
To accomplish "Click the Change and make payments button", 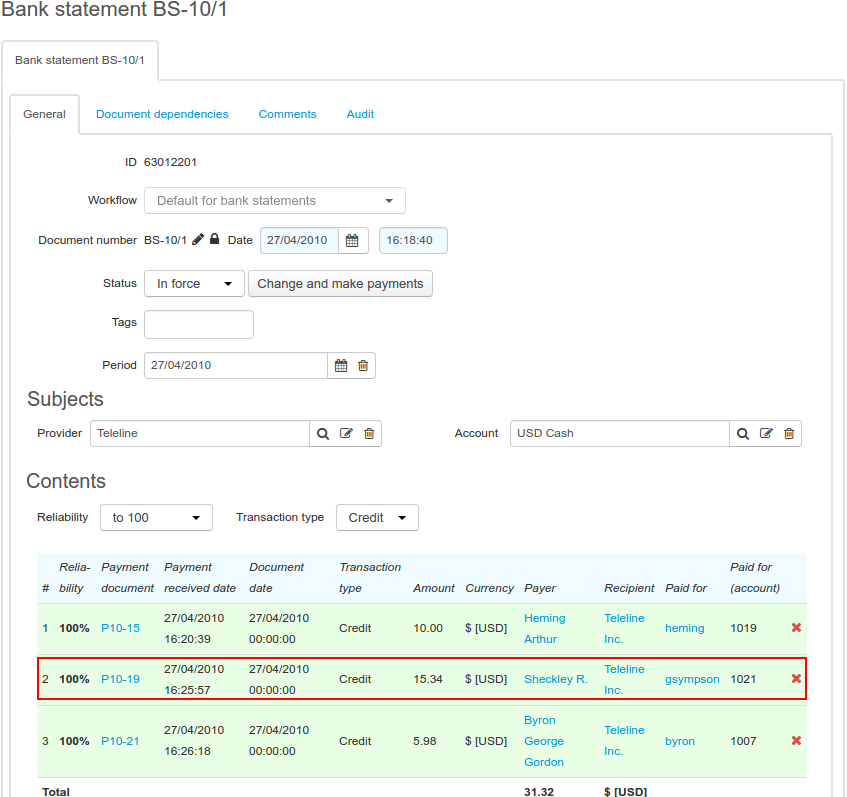I will (340, 284).
